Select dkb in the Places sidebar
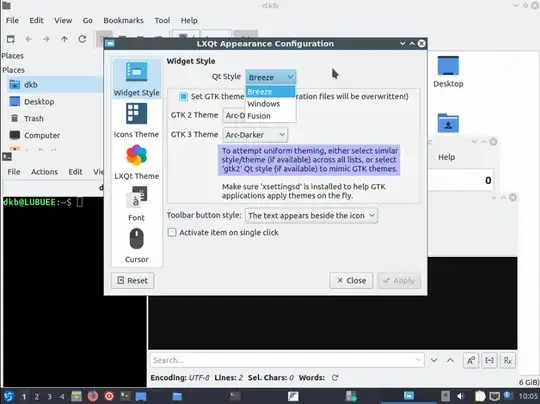 [x=54, y=84]
